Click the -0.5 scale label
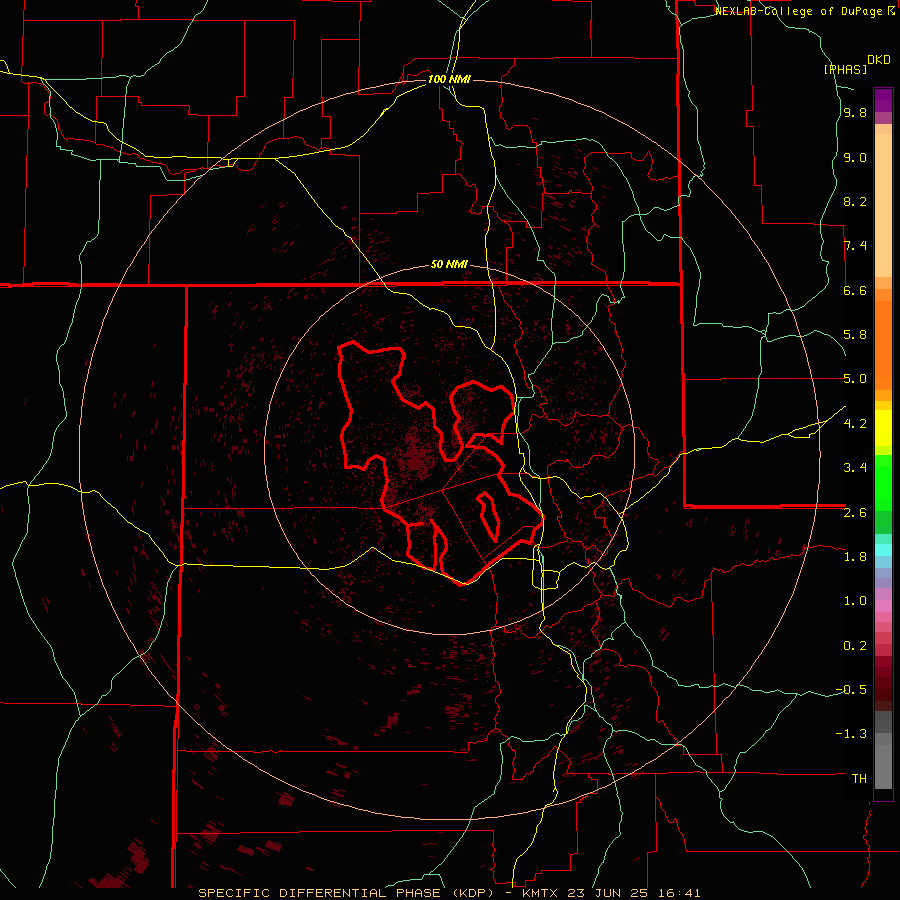 [851, 690]
